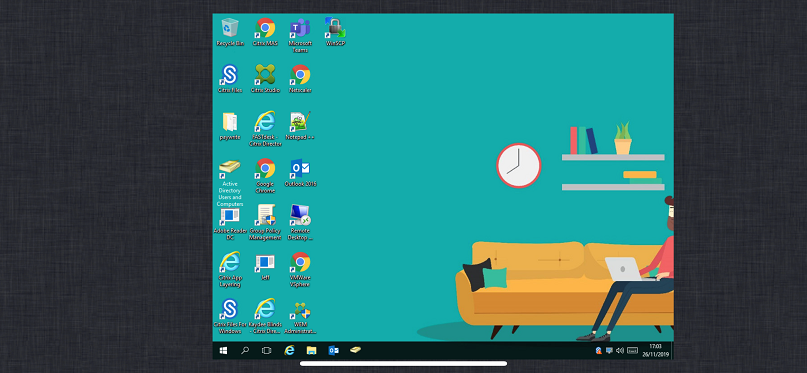Image resolution: width=807 pixels, height=373 pixels.
Task: Launch the Notepad++ desktop shortcut
Action: pyautogui.click(x=300, y=126)
